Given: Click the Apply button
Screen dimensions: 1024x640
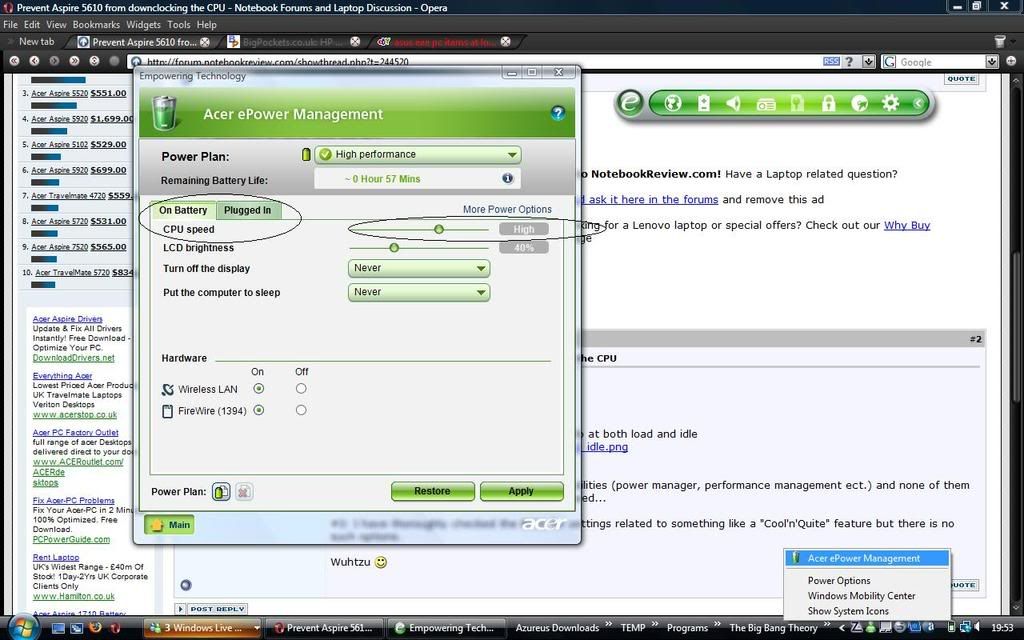Looking at the screenshot, I should tap(521, 491).
